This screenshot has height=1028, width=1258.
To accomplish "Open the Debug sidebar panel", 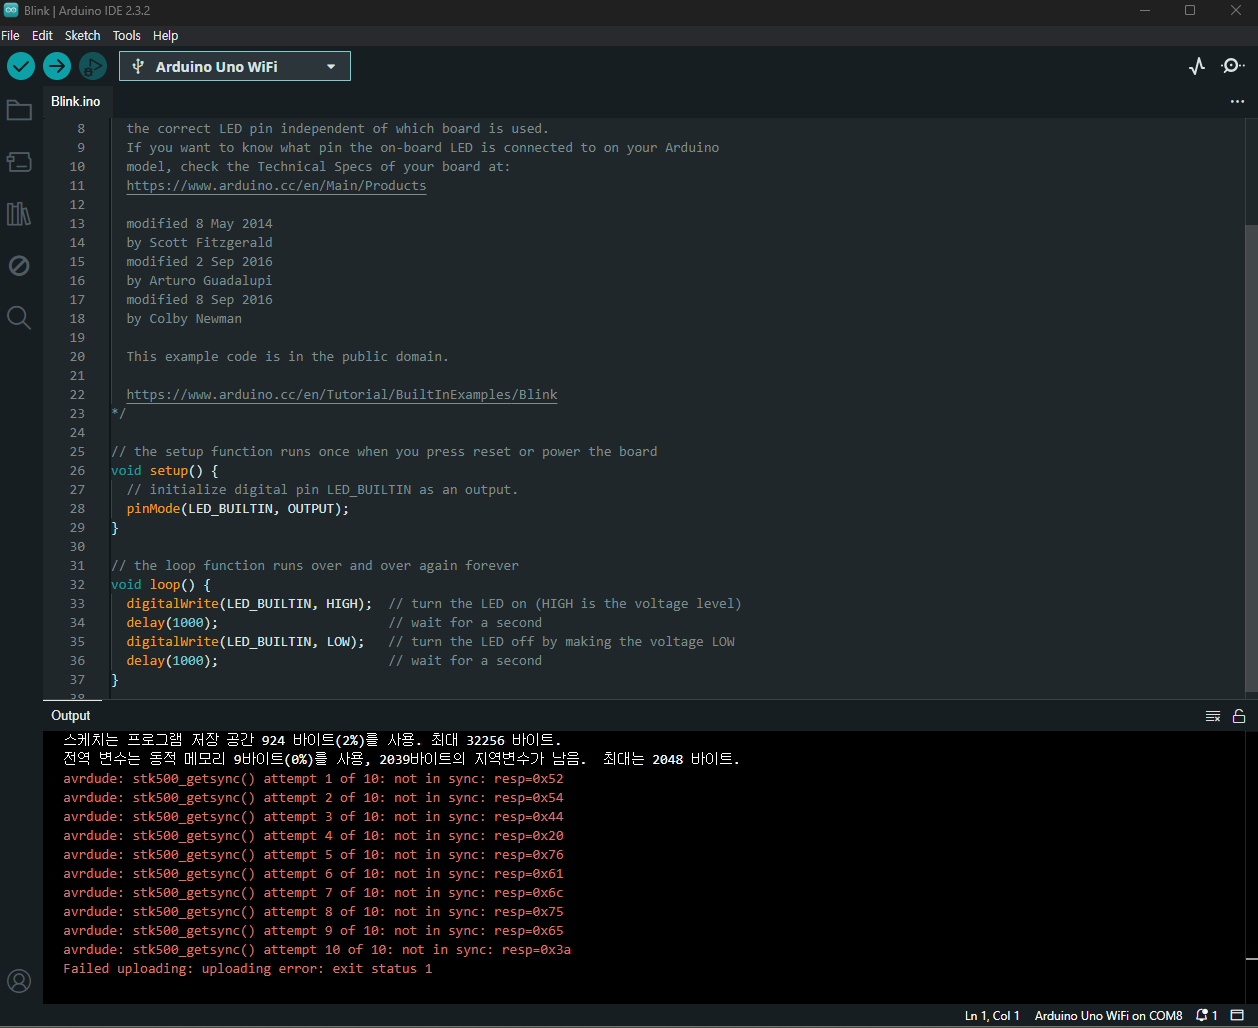I will [19, 266].
